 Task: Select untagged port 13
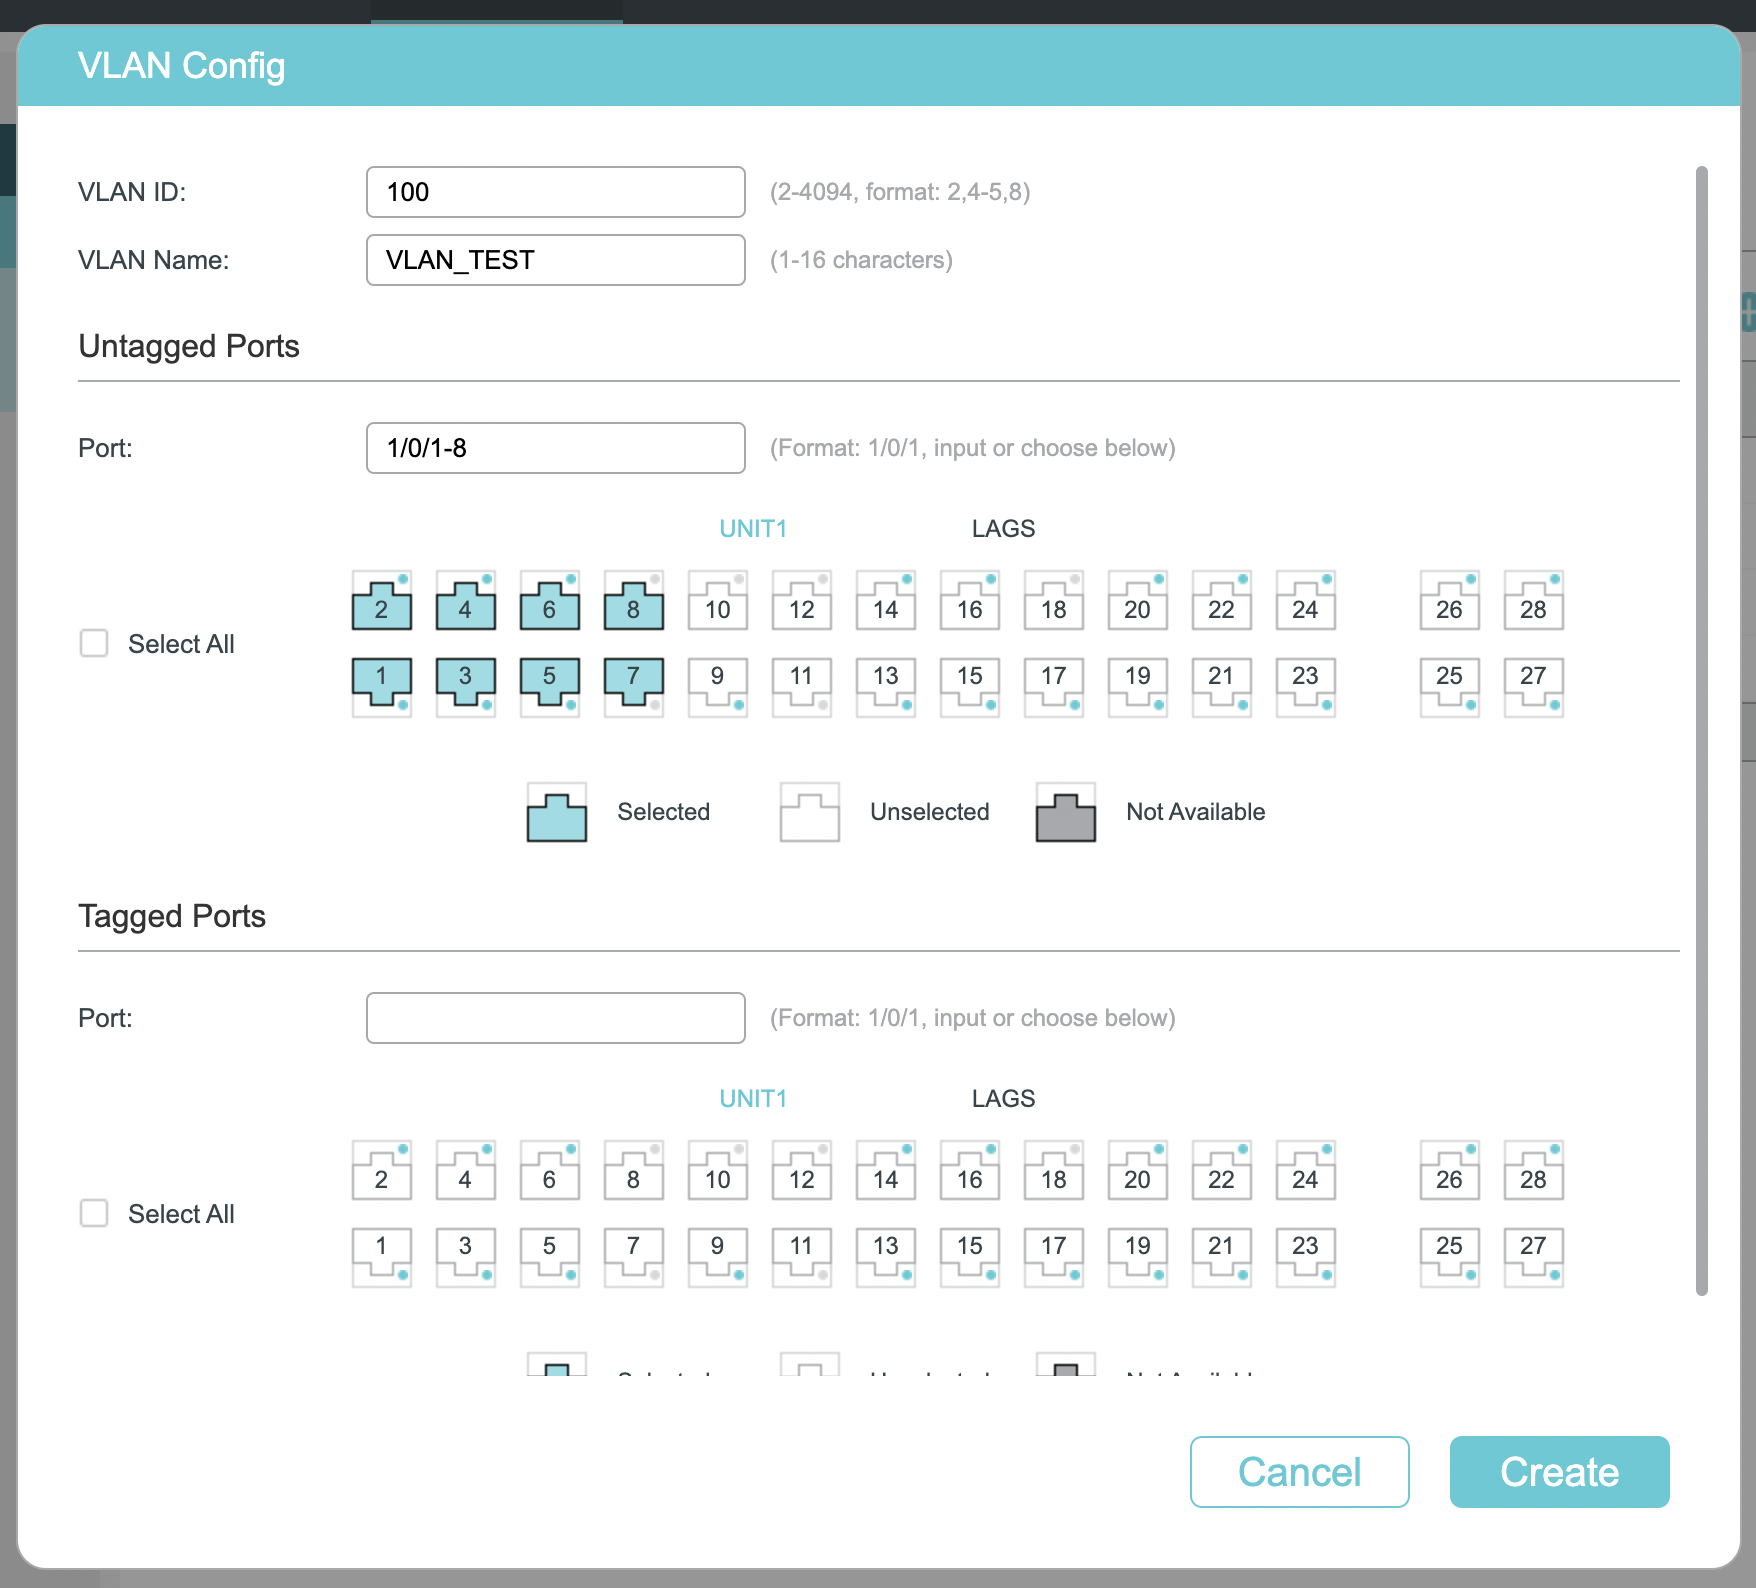pyautogui.click(x=886, y=687)
